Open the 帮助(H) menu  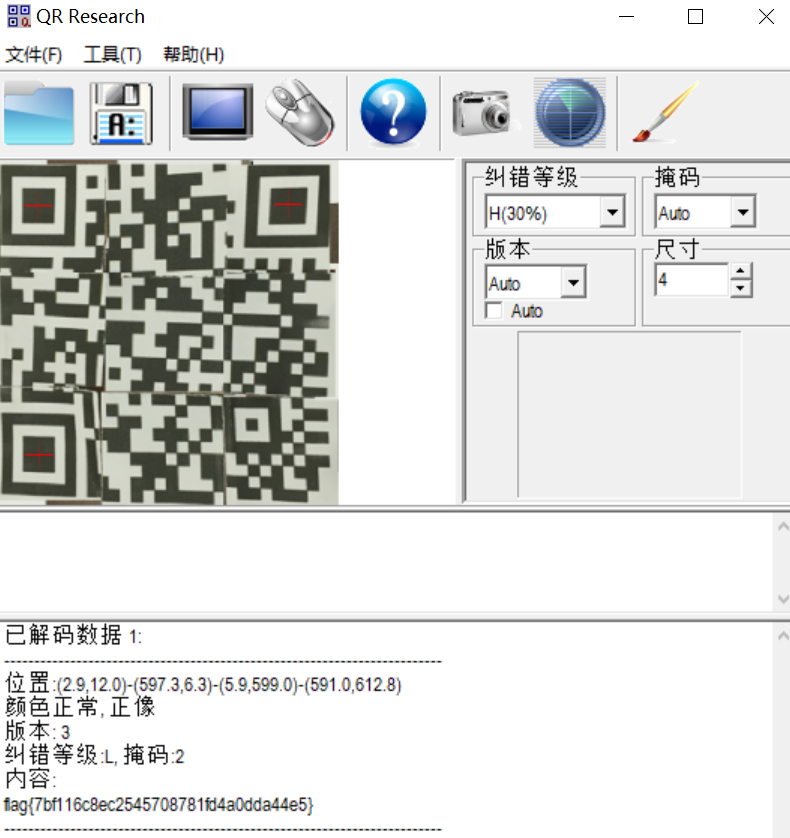tap(193, 55)
